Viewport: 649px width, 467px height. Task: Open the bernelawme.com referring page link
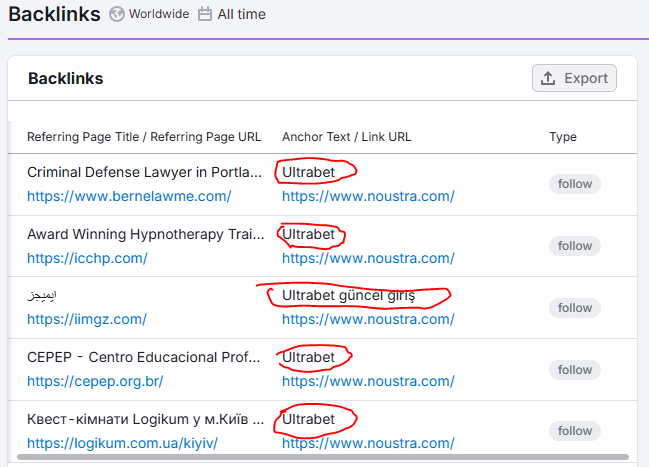pyautogui.click(x=129, y=196)
